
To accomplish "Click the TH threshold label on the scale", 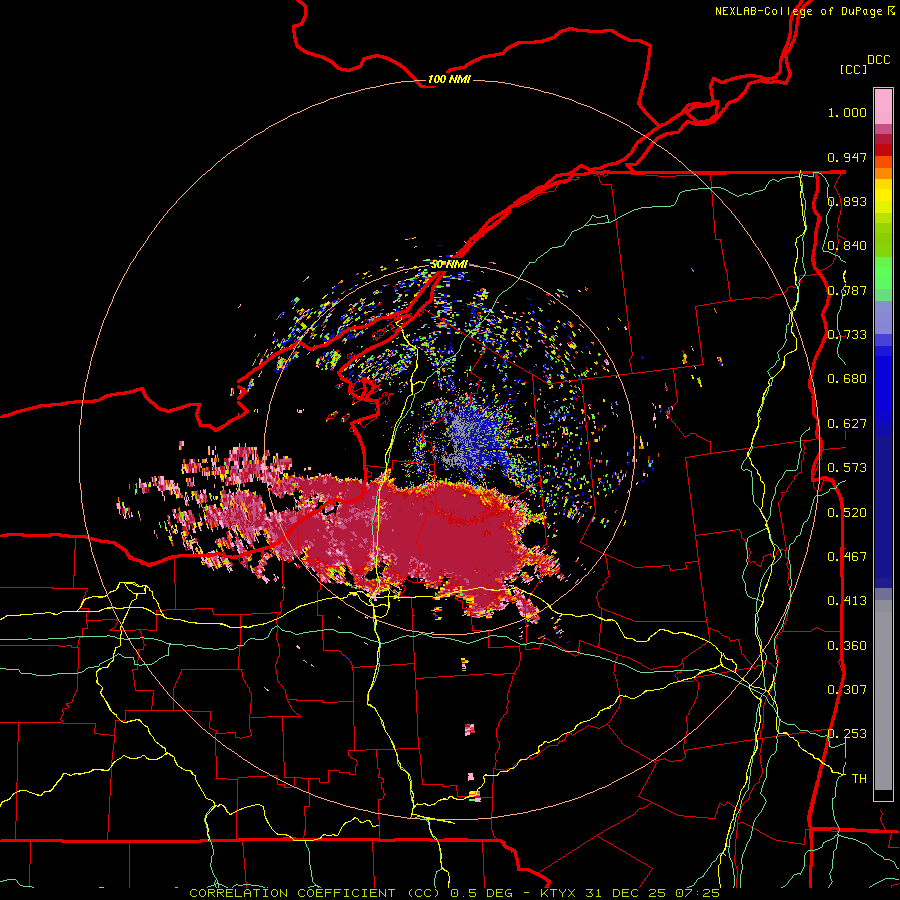I will tap(859, 779).
